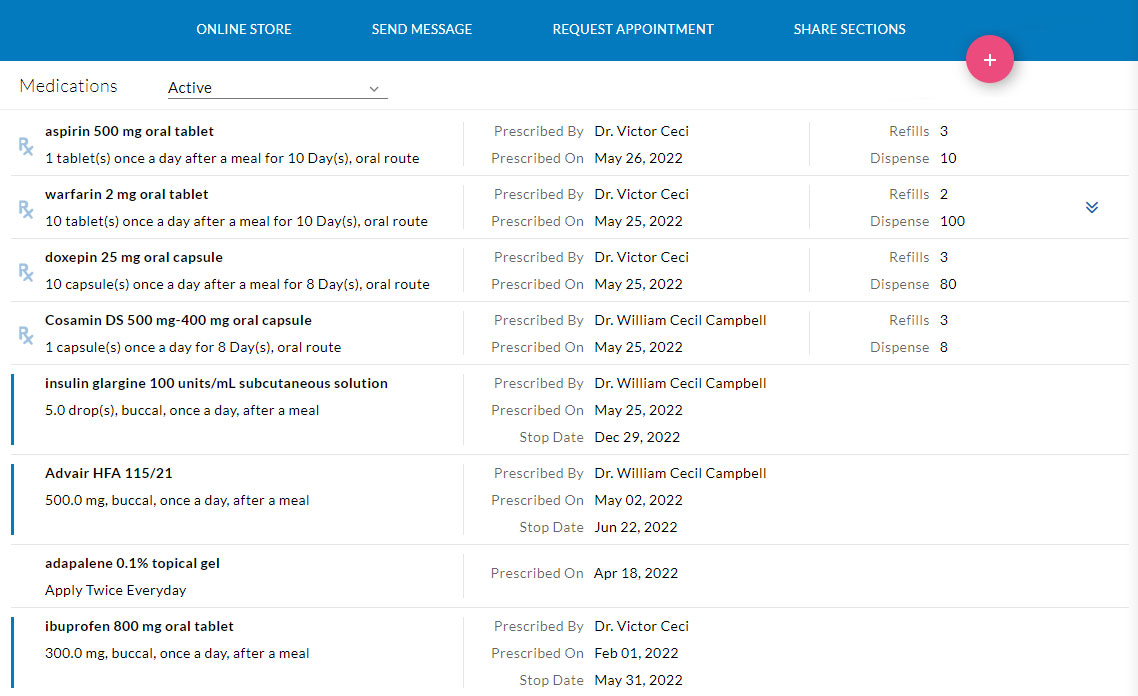Screen dimensions: 1138x696
Task: Open Request Appointment page
Action: (x=633, y=29)
